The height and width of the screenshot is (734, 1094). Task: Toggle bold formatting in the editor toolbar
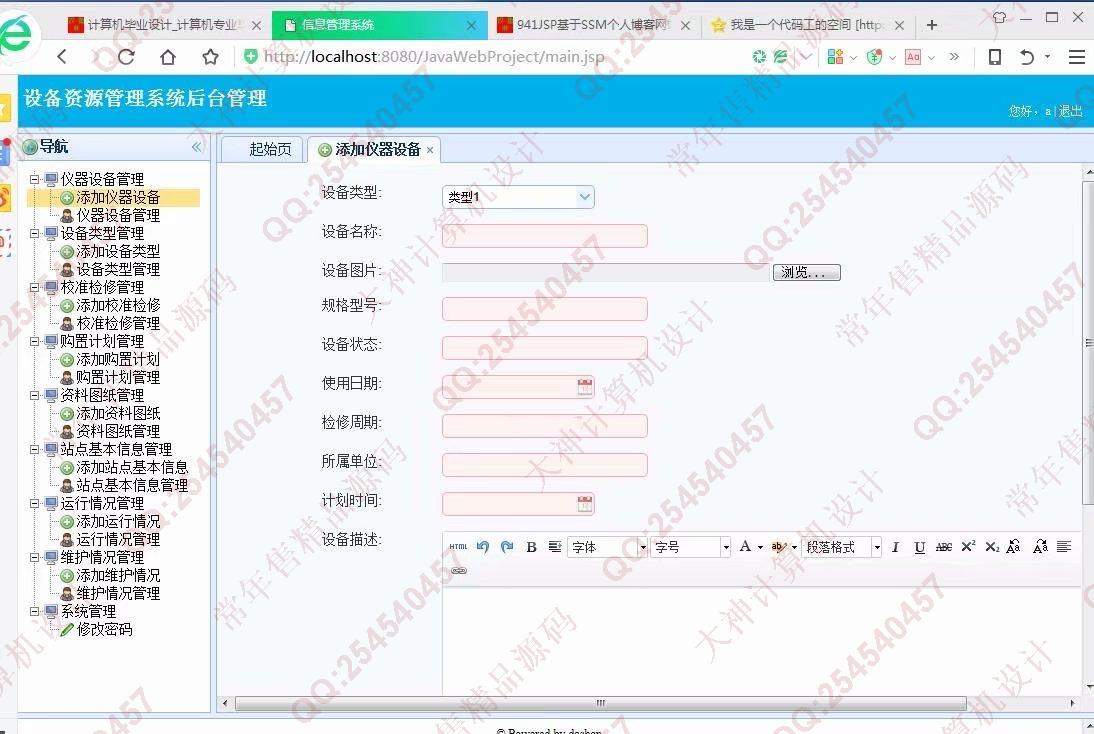pyautogui.click(x=531, y=547)
